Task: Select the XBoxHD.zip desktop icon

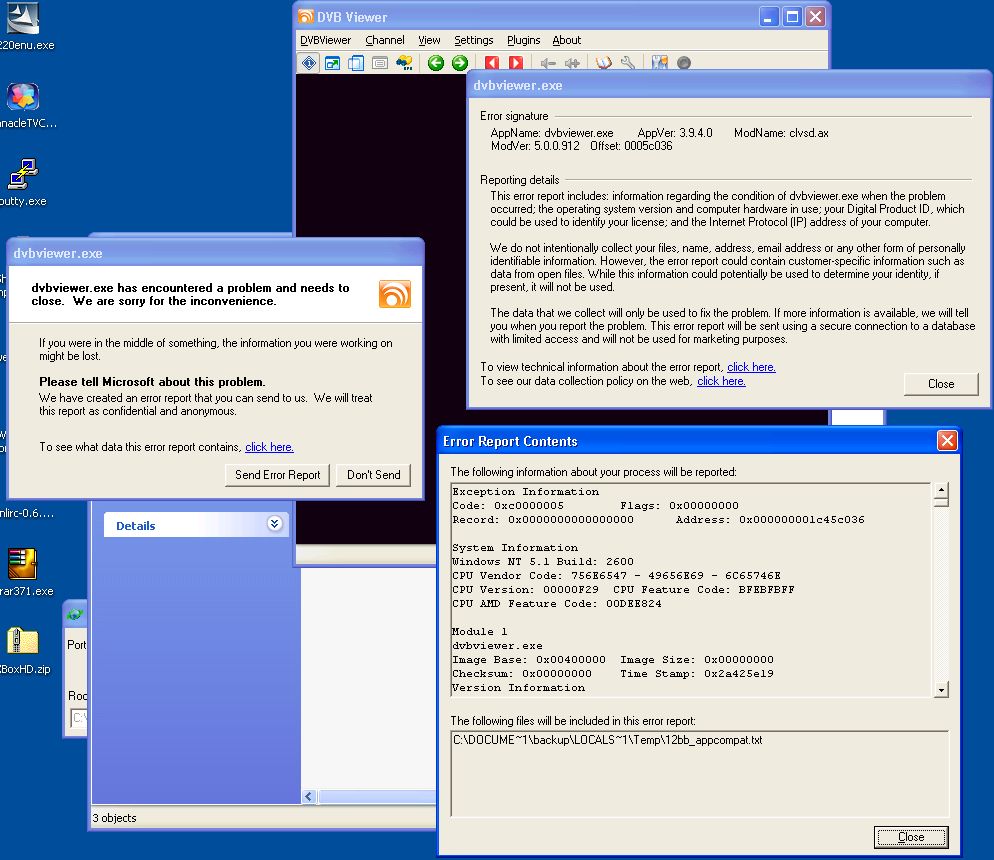Action: coord(22,643)
